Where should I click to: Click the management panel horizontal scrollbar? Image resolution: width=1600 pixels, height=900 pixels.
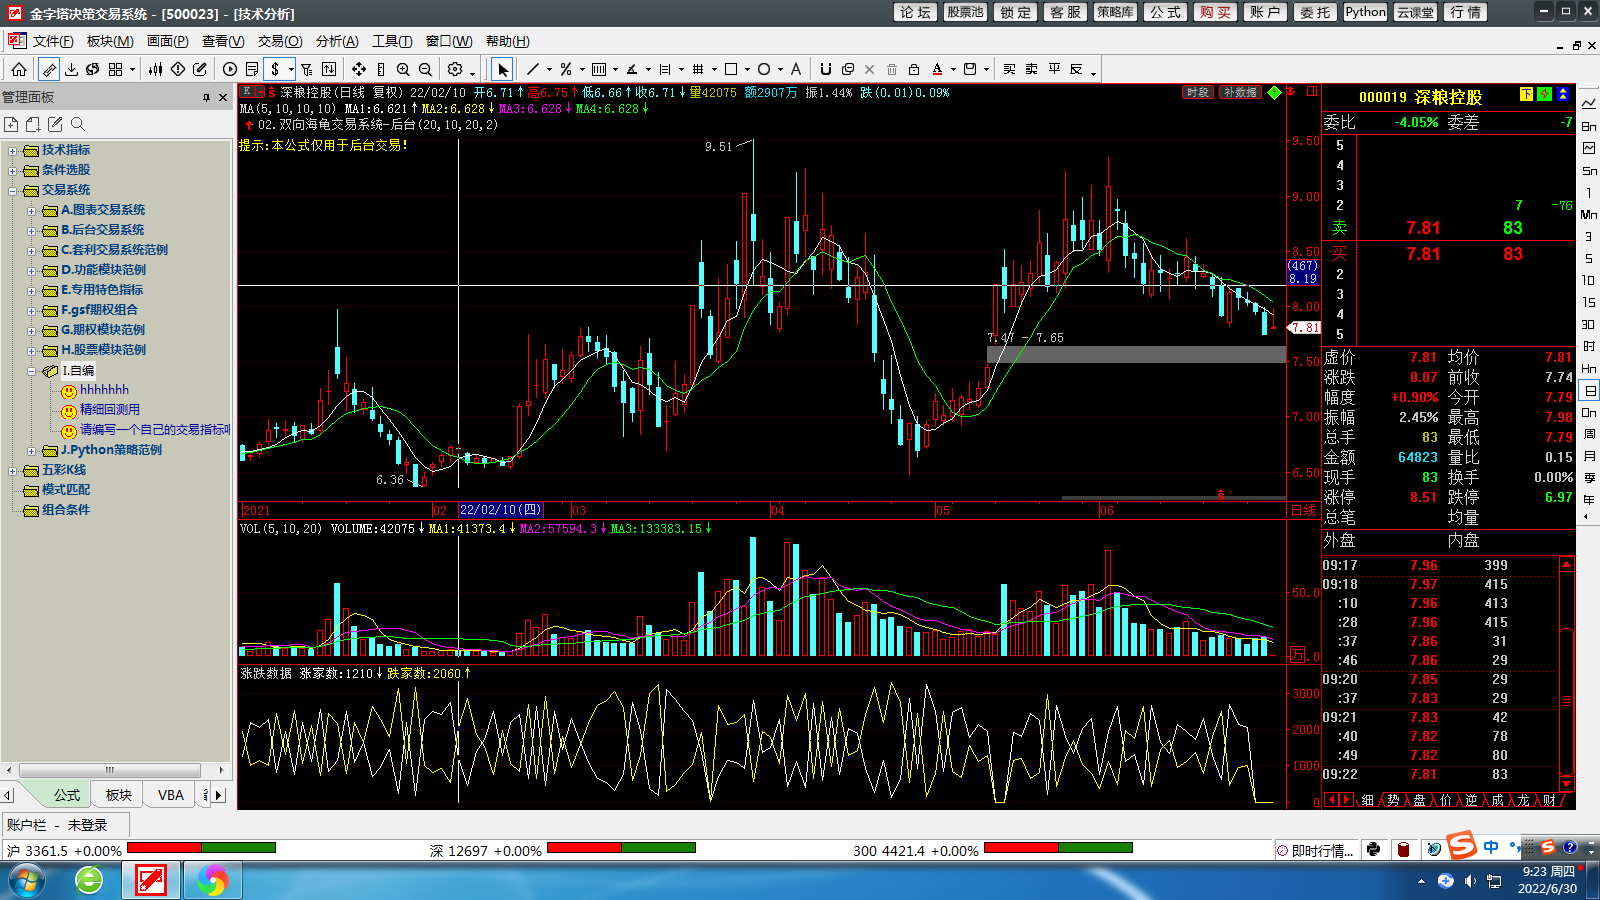[110, 770]
